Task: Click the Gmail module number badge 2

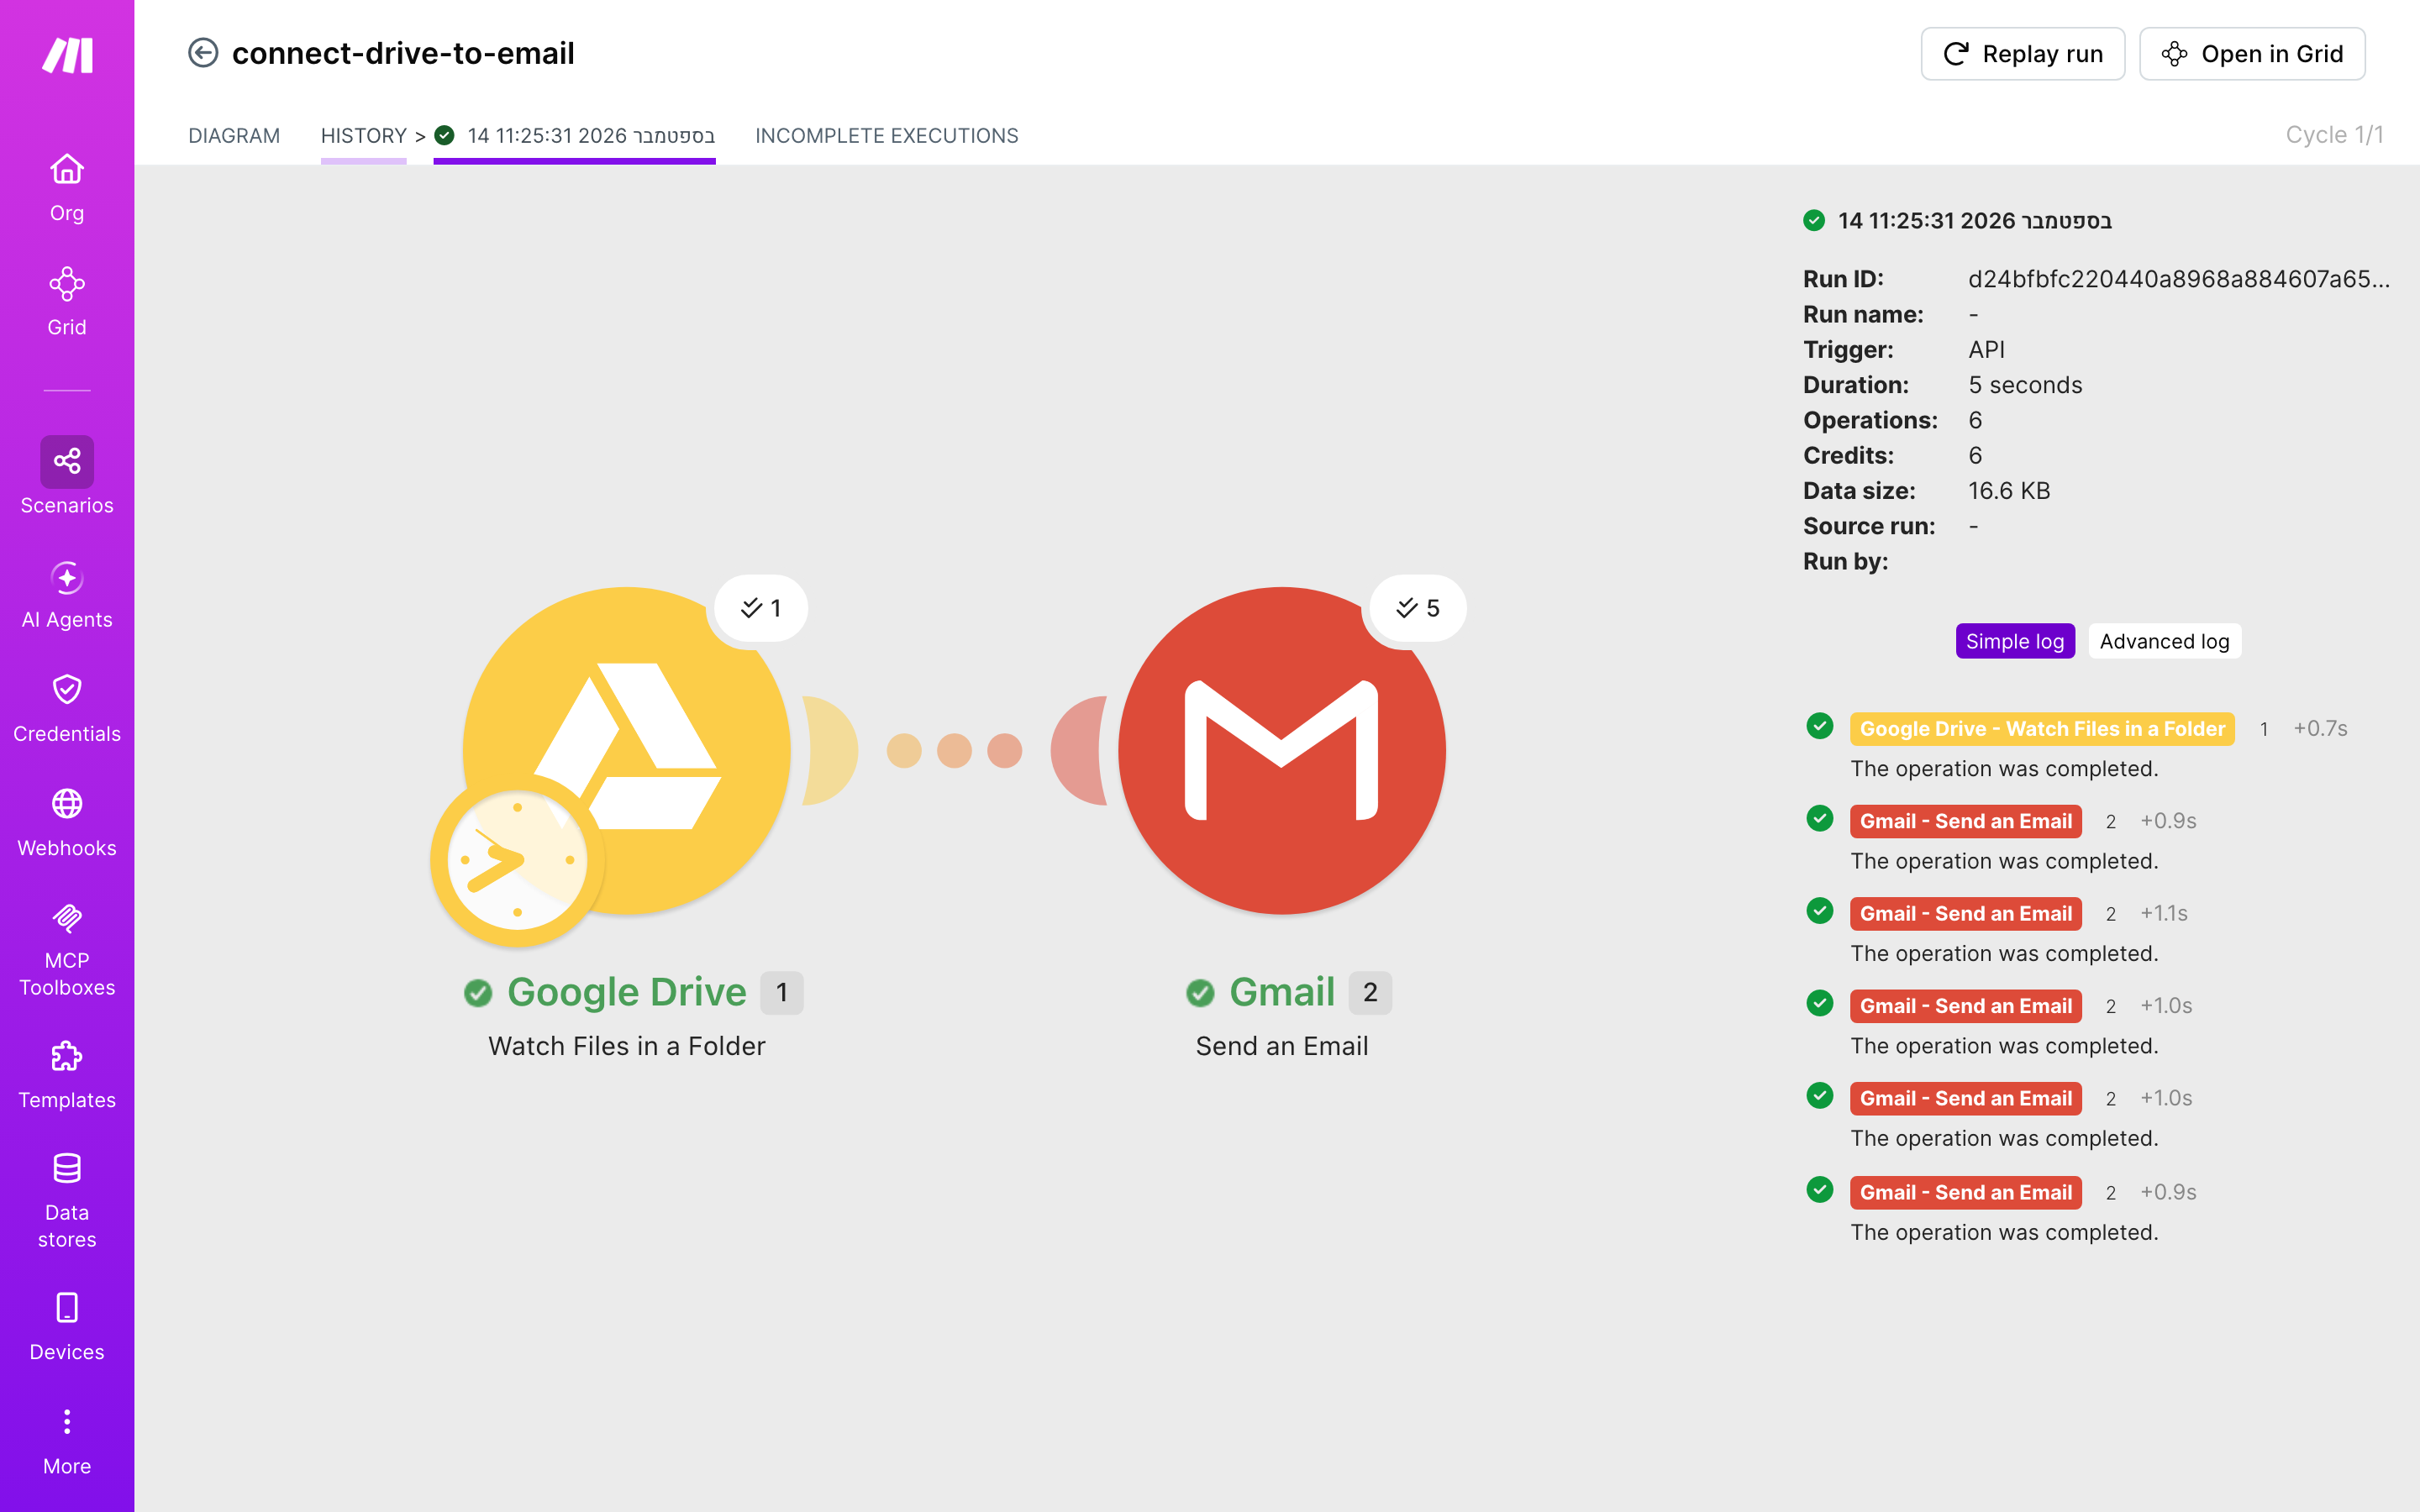Action: pos(1370,993)
